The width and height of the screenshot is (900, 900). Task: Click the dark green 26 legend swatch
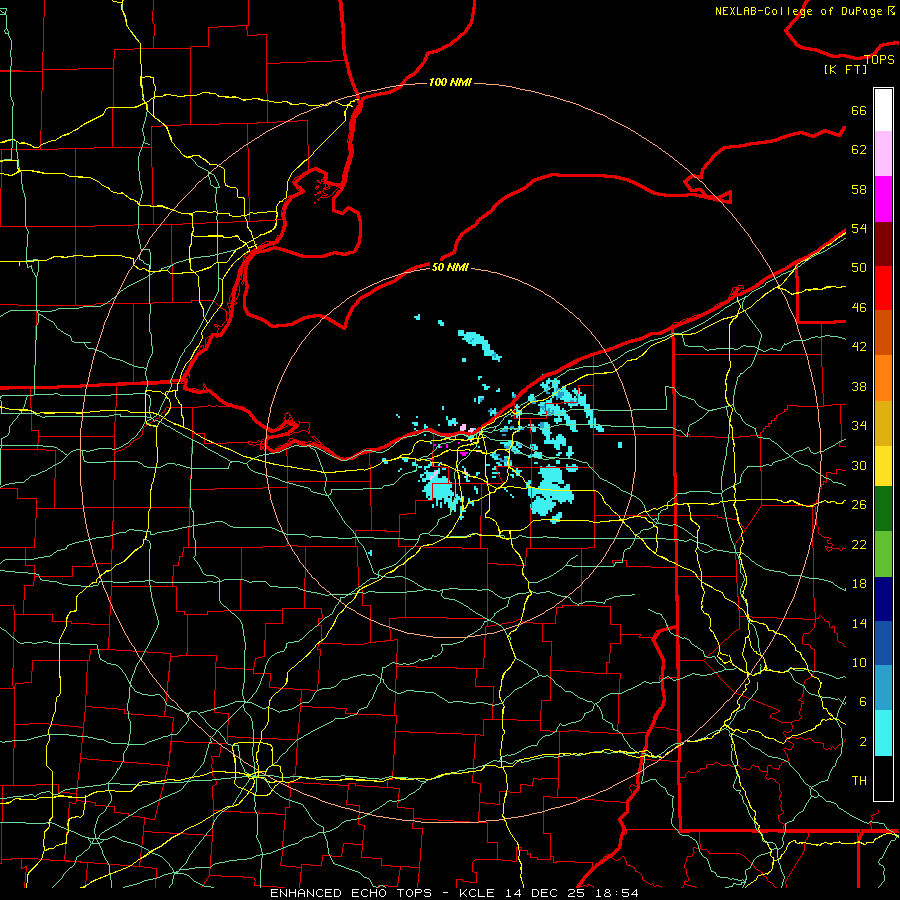click(883, 509)
